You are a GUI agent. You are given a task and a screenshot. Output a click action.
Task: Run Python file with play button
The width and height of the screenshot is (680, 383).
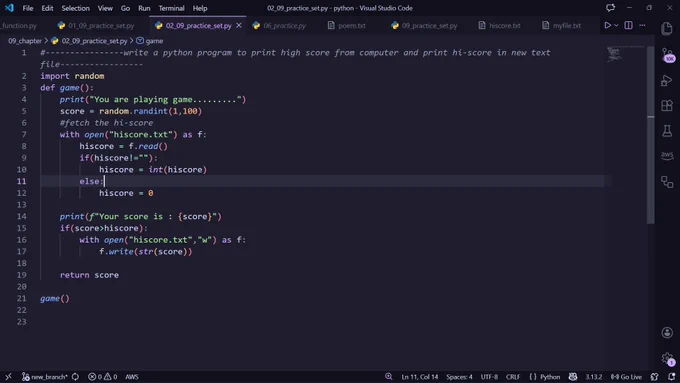608,26
